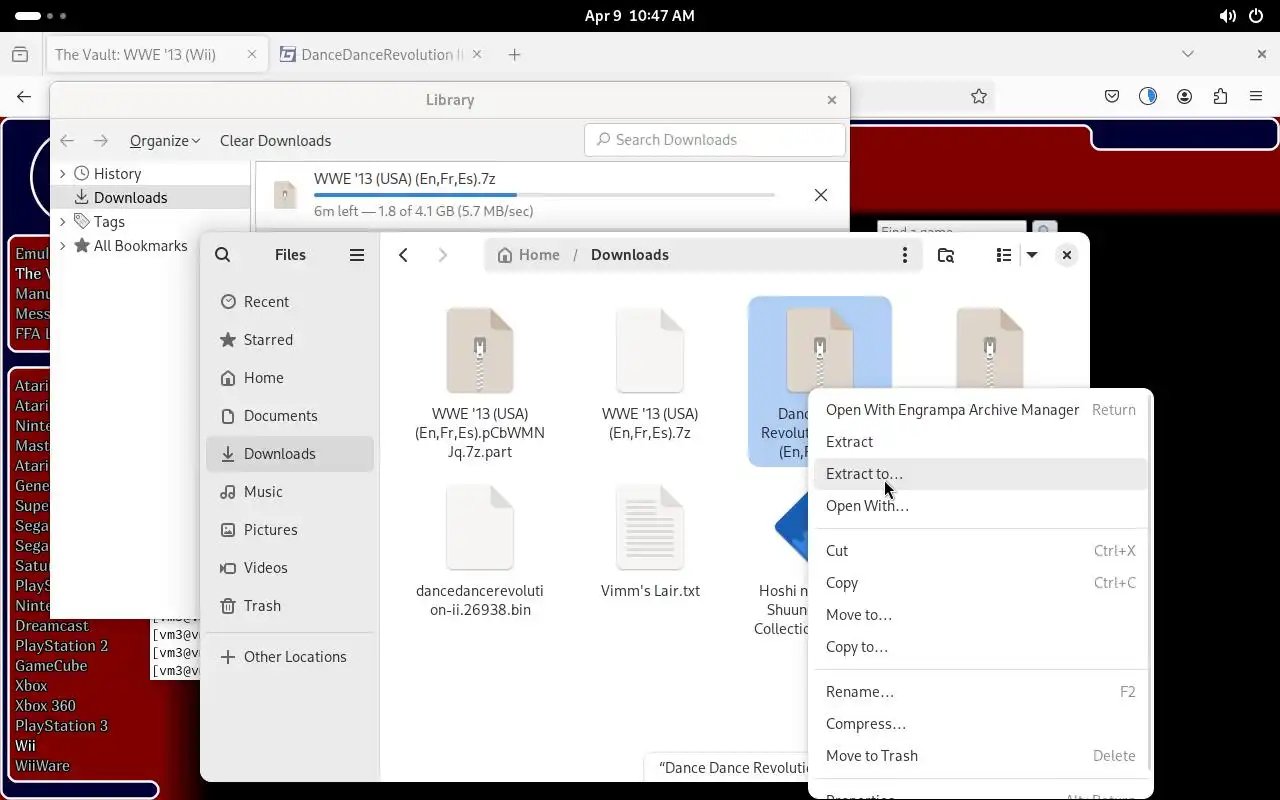Choose Move to… menu entry
Viewport: 1280px width, 800px height.
coord(980,615)
